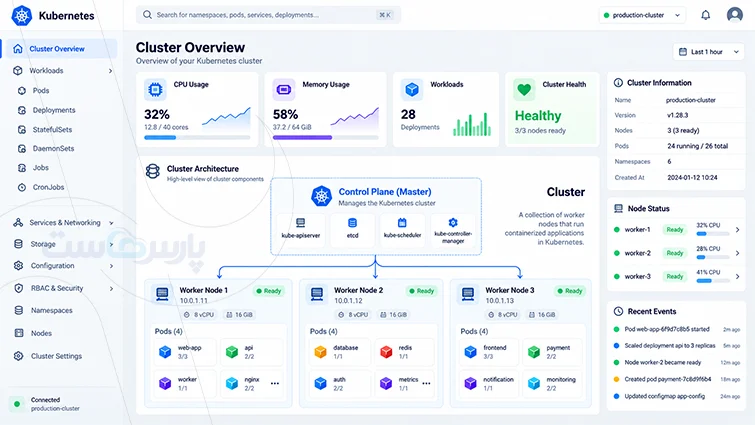The width and height of the screenshot is (755, 425).
Task: Click the Memory Usage progress bar
Action: pos(325,138)
